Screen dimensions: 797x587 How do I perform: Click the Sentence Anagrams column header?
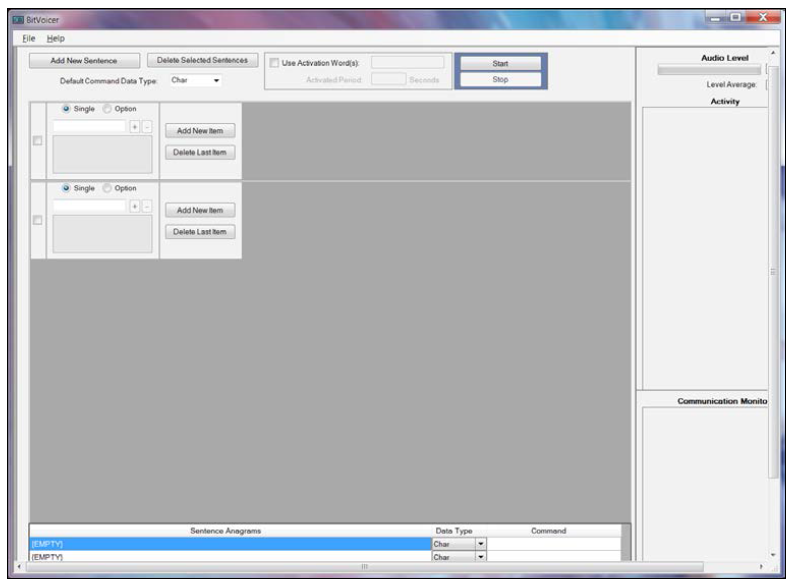(x=226, y=531)
